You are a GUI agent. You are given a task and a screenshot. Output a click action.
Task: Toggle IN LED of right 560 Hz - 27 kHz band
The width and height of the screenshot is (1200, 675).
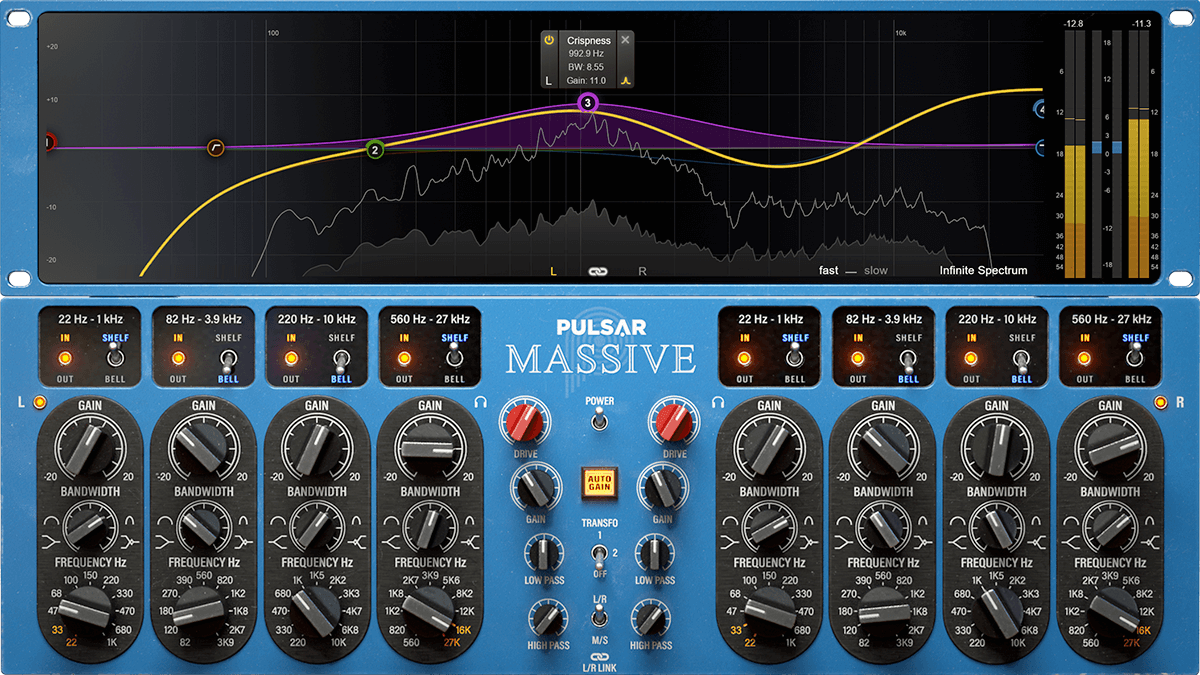pyautogui.click(x=1085, y=358)
